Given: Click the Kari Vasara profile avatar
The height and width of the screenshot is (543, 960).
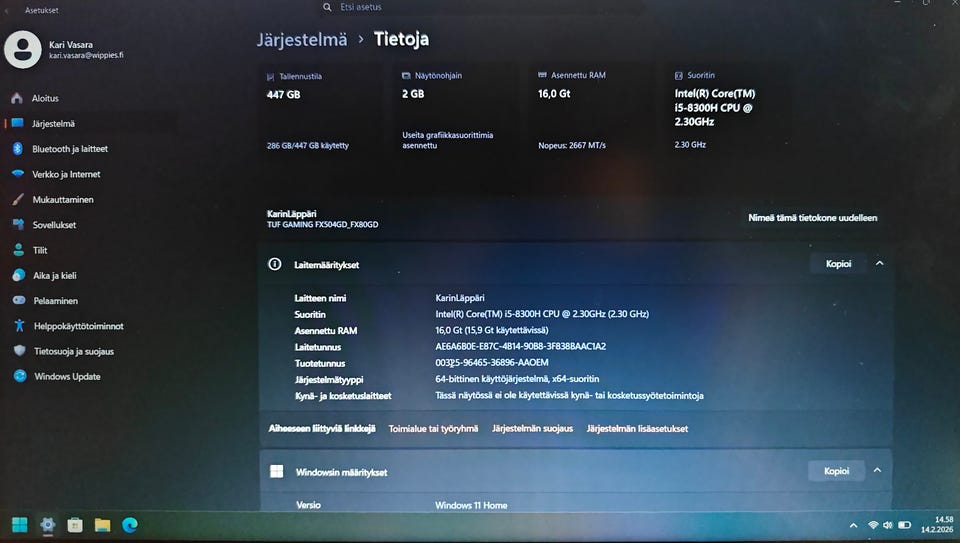Looking at the screenshot, I should point(23,50).
